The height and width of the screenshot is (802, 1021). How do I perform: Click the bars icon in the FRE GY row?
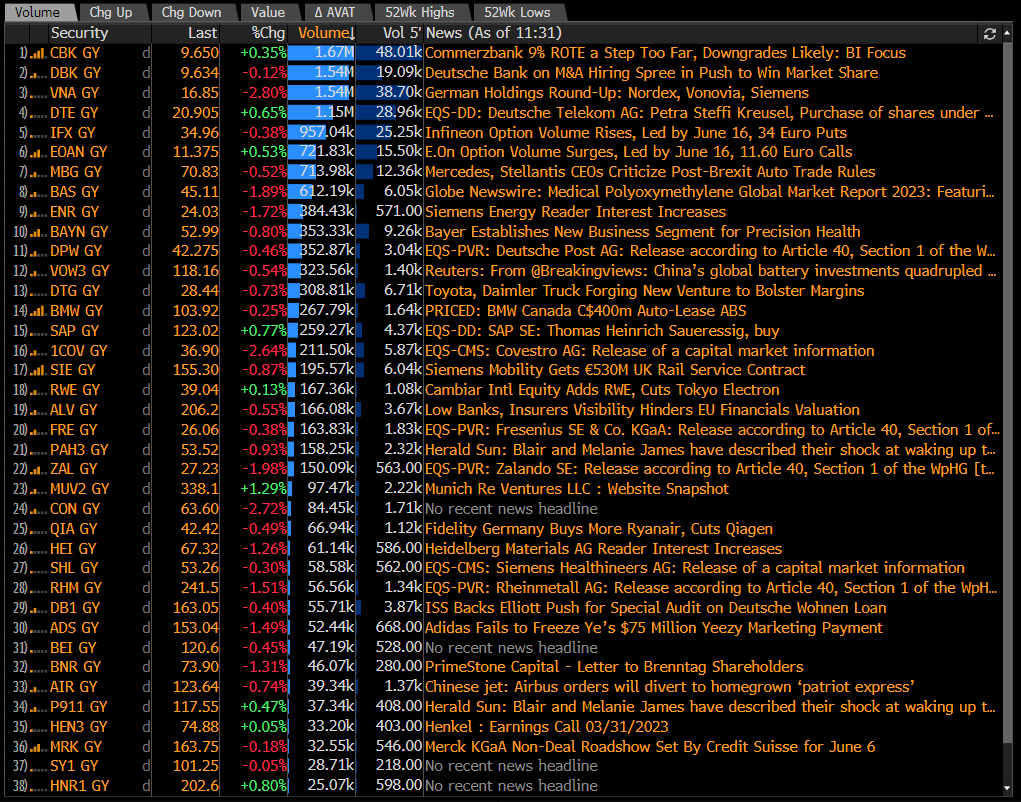[38, 430]
